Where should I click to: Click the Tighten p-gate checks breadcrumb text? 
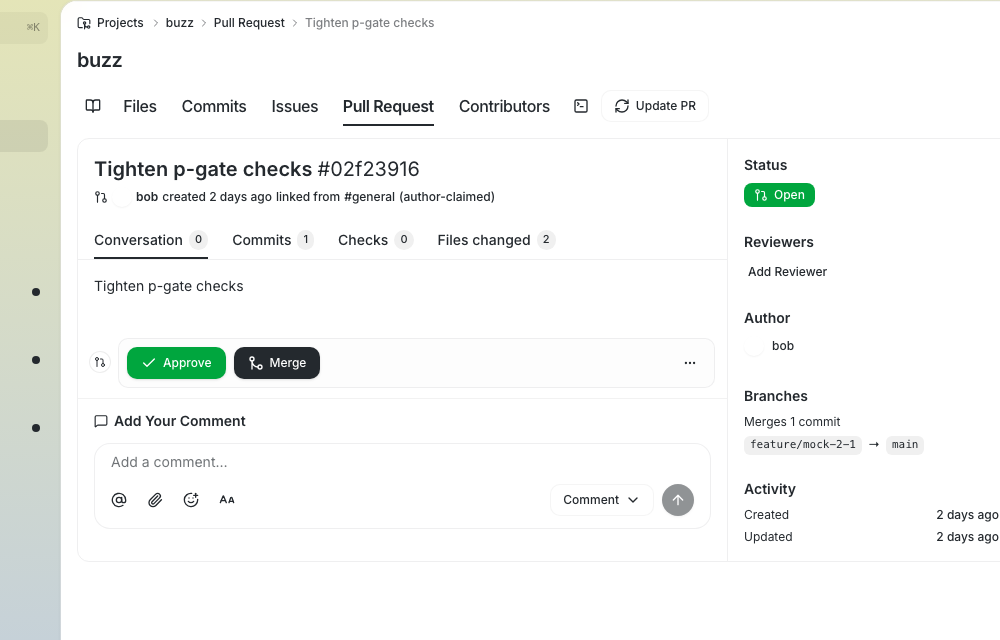[x=369, y=23]
